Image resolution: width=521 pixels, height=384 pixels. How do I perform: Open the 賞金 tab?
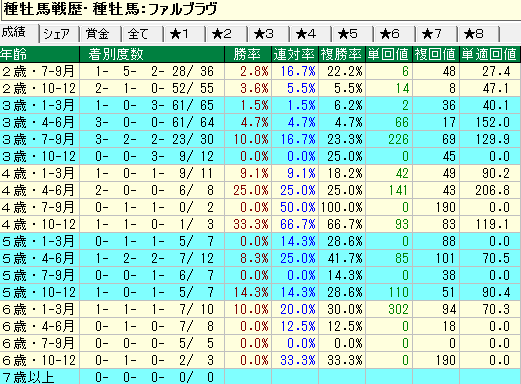tap(100, 34)
